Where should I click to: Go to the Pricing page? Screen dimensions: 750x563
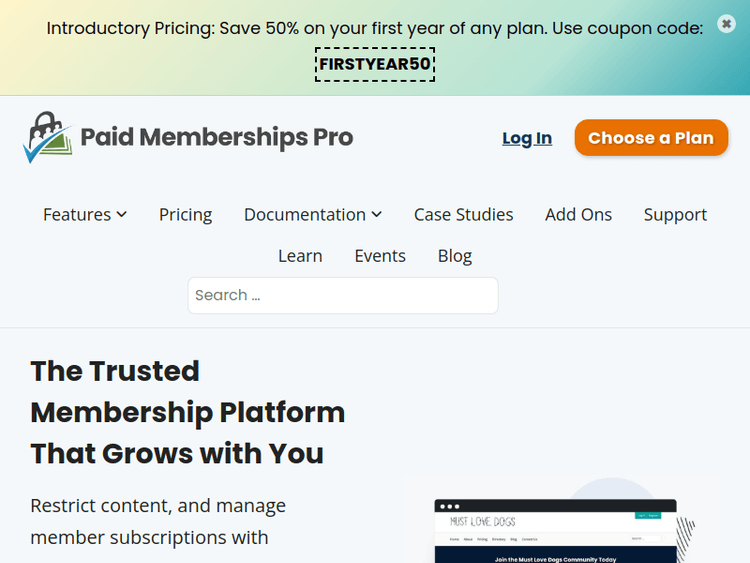point(185,214)
